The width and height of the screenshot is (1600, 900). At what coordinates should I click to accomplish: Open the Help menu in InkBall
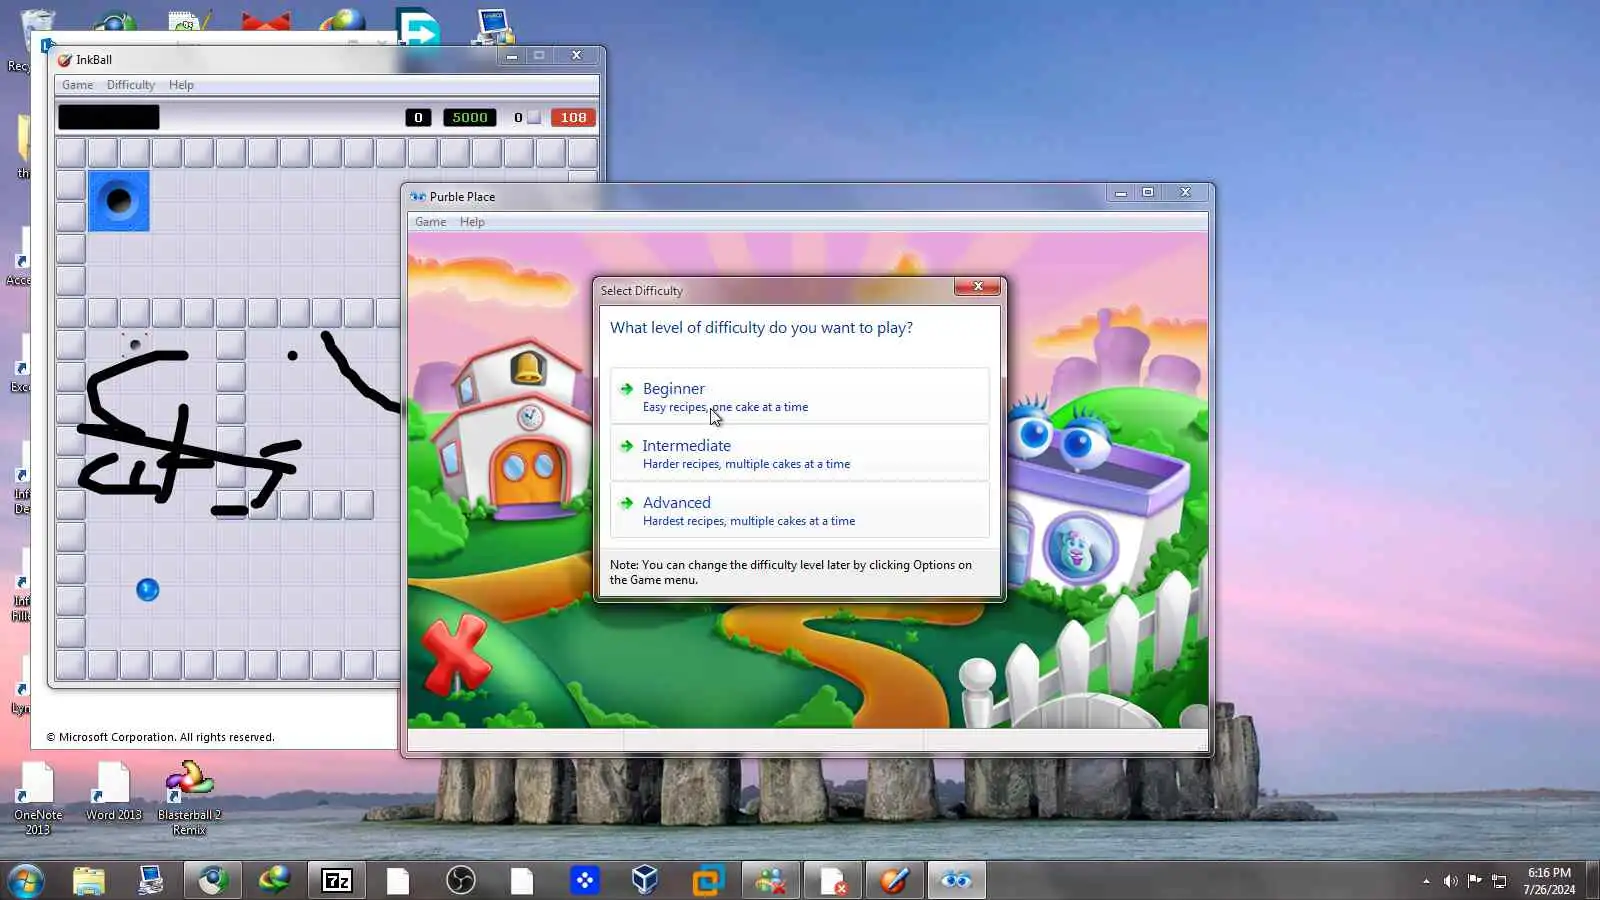click(x=181, y=85)
